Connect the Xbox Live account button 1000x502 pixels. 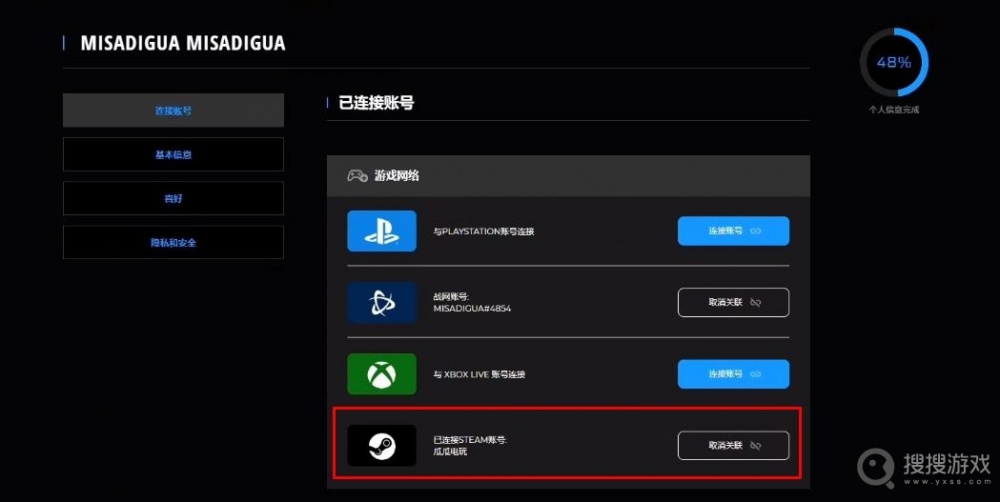click(x=733, y=374)
